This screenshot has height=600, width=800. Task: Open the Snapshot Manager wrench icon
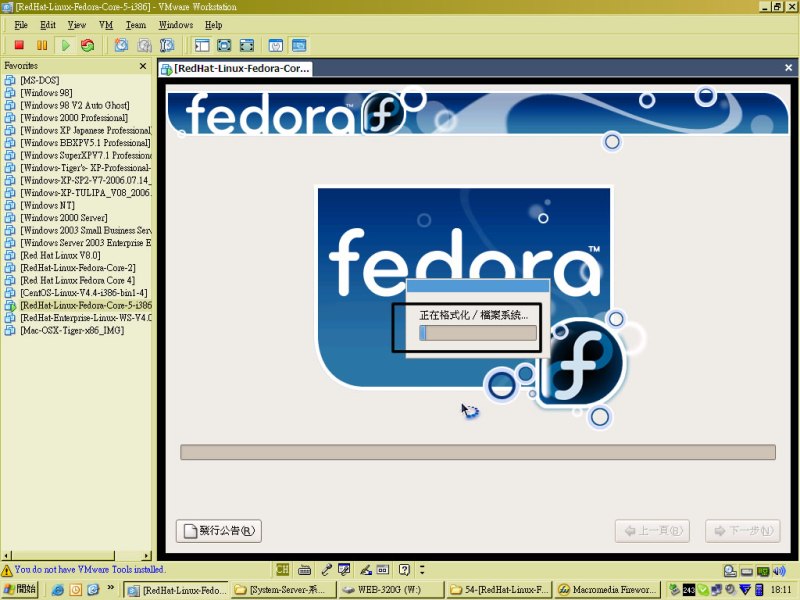167,45
